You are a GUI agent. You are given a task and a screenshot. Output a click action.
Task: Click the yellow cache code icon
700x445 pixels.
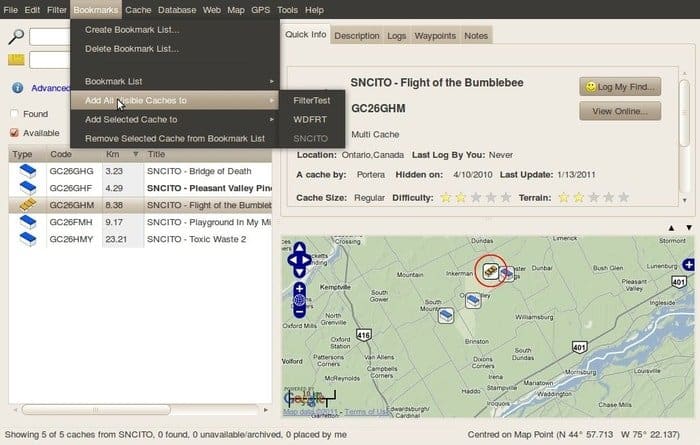[16, 60]
